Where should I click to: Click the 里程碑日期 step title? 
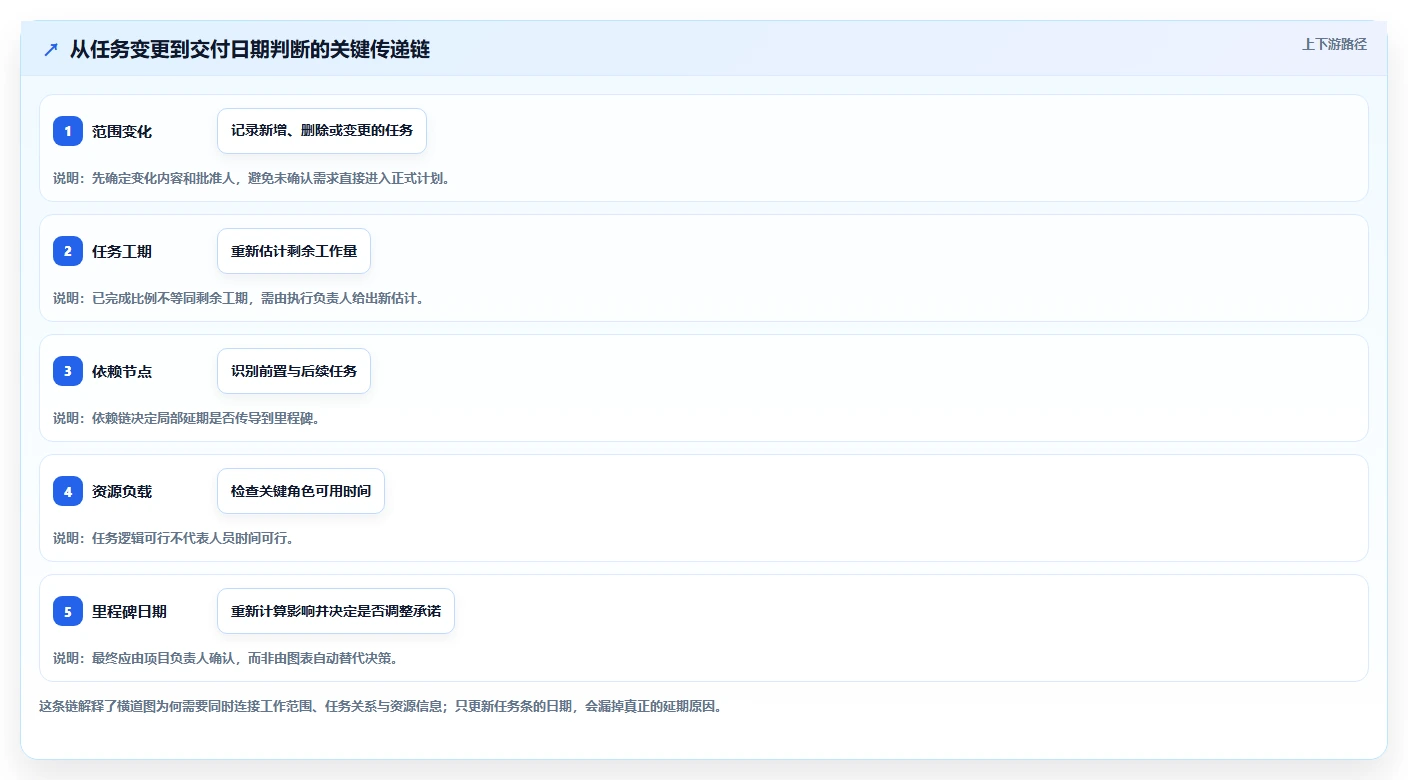(x=129, y=612)
